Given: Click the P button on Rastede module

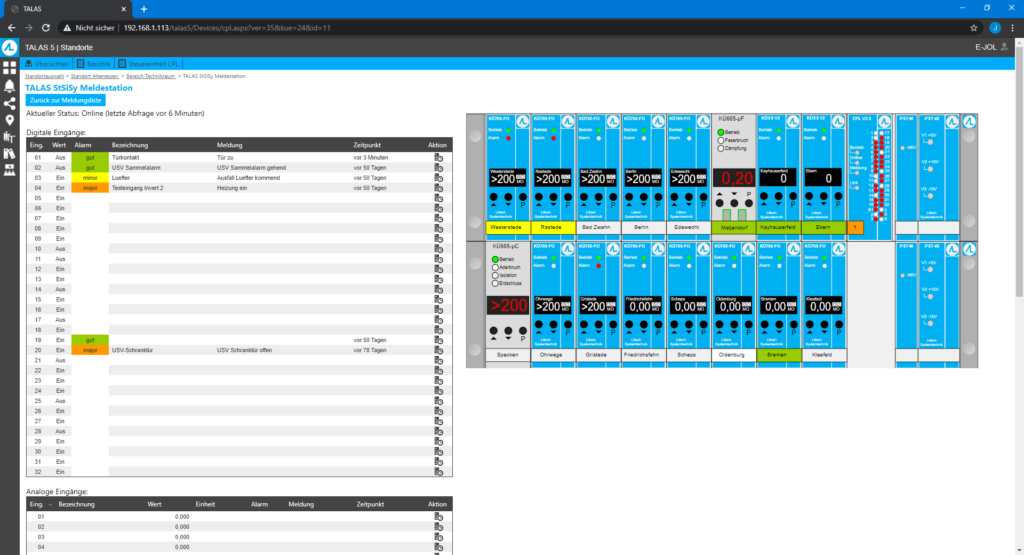Looking at the screenshot, I should tap(568, 198).
